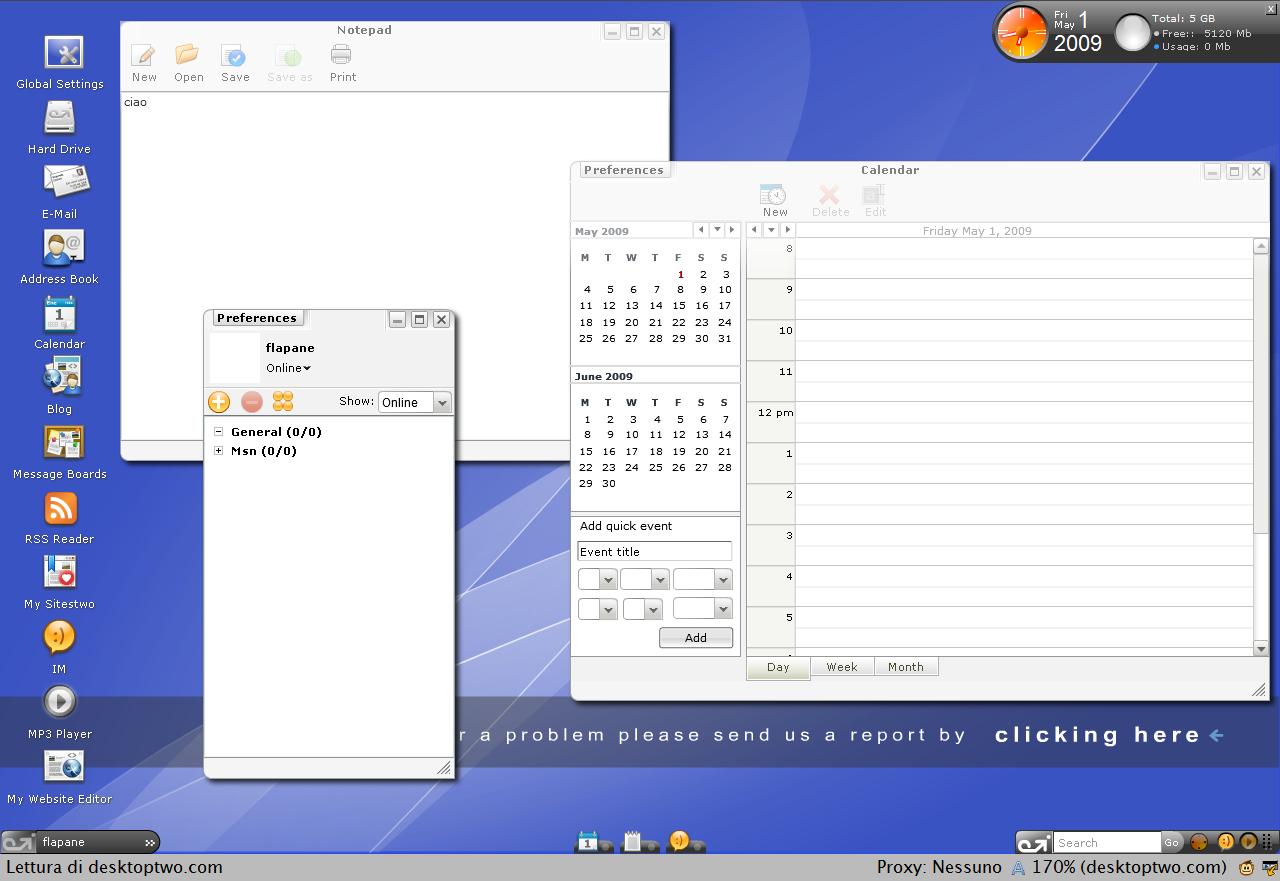Expand the Msn (0/0) group
This screenshot has height=881, width=1280.
[218, 451]
